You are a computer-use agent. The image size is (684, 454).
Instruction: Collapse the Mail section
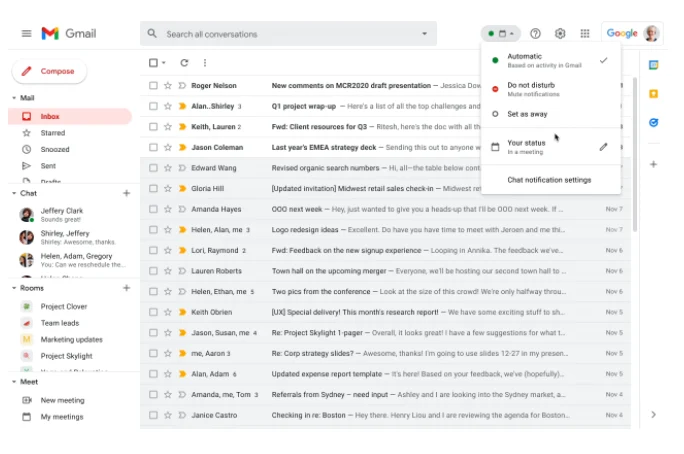pyautogui.click(x=14, y=98)
